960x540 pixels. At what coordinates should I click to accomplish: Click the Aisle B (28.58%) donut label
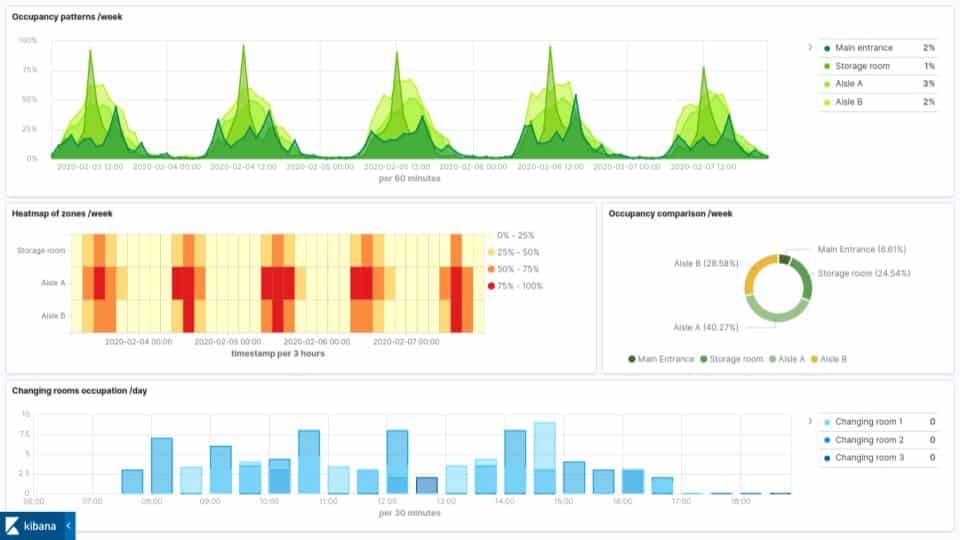tap(706, 263)
